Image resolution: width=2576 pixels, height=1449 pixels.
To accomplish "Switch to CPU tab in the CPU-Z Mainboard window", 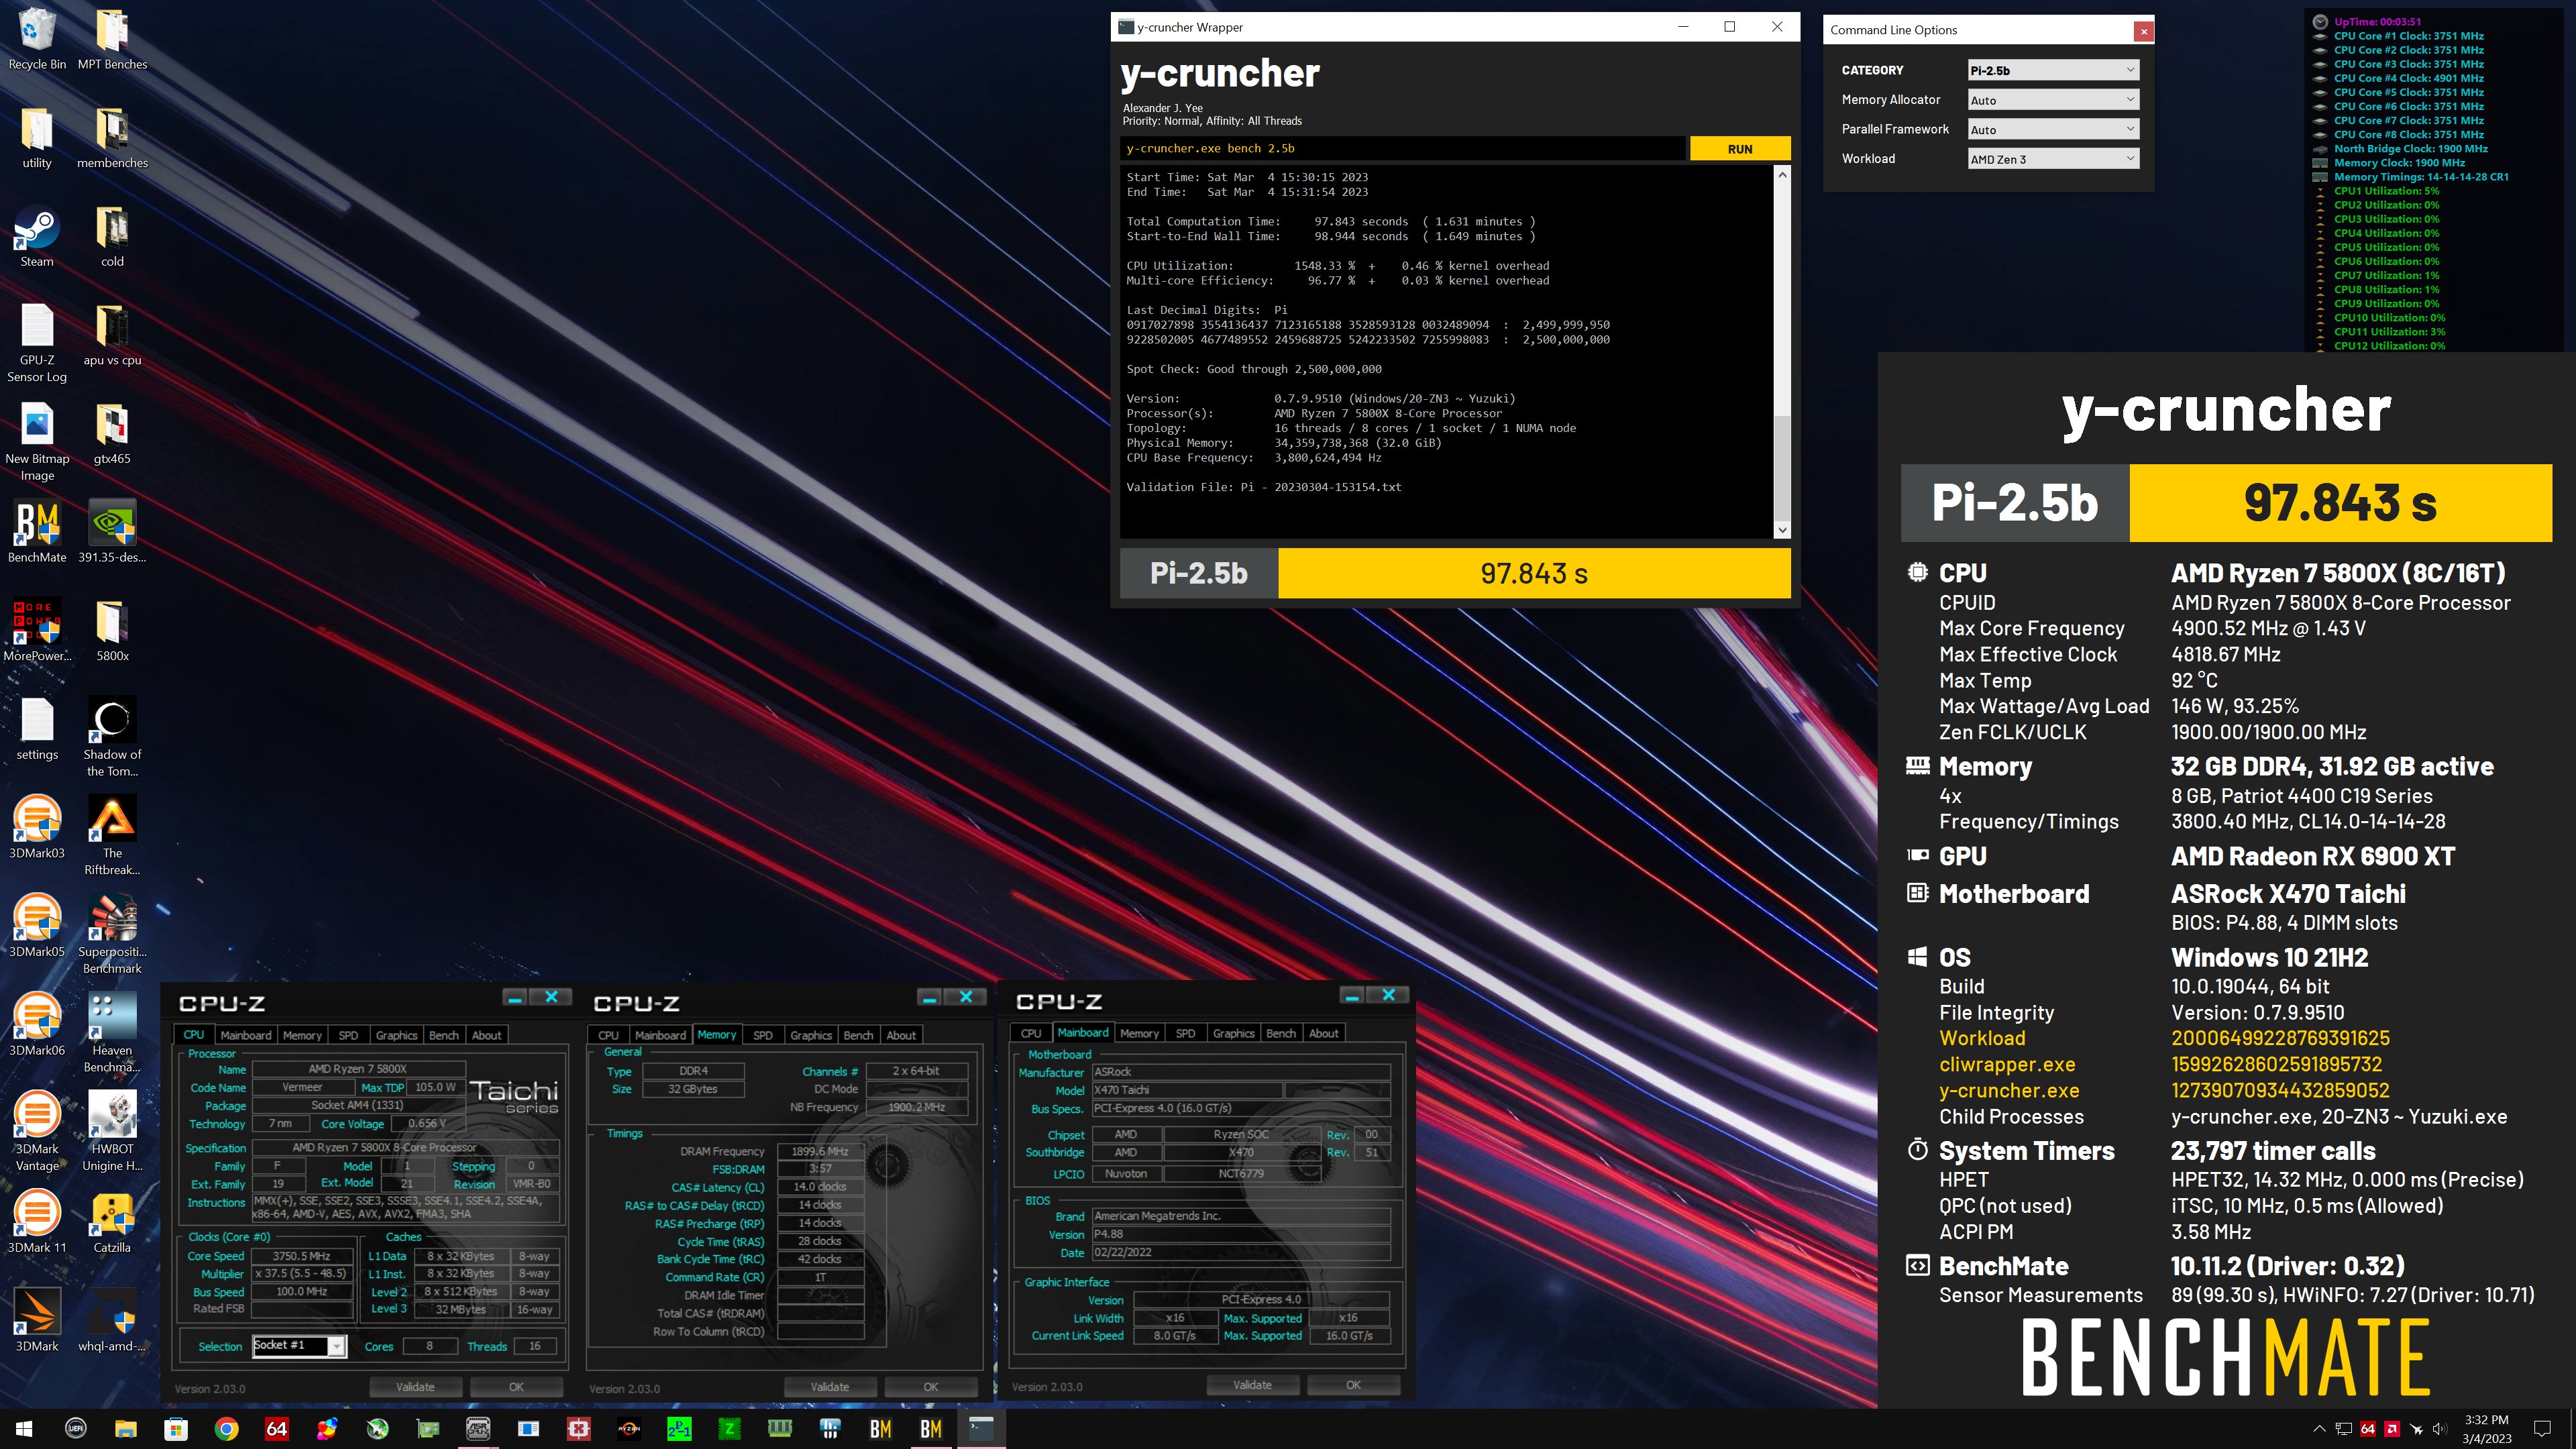I will click(1031, 1033).
